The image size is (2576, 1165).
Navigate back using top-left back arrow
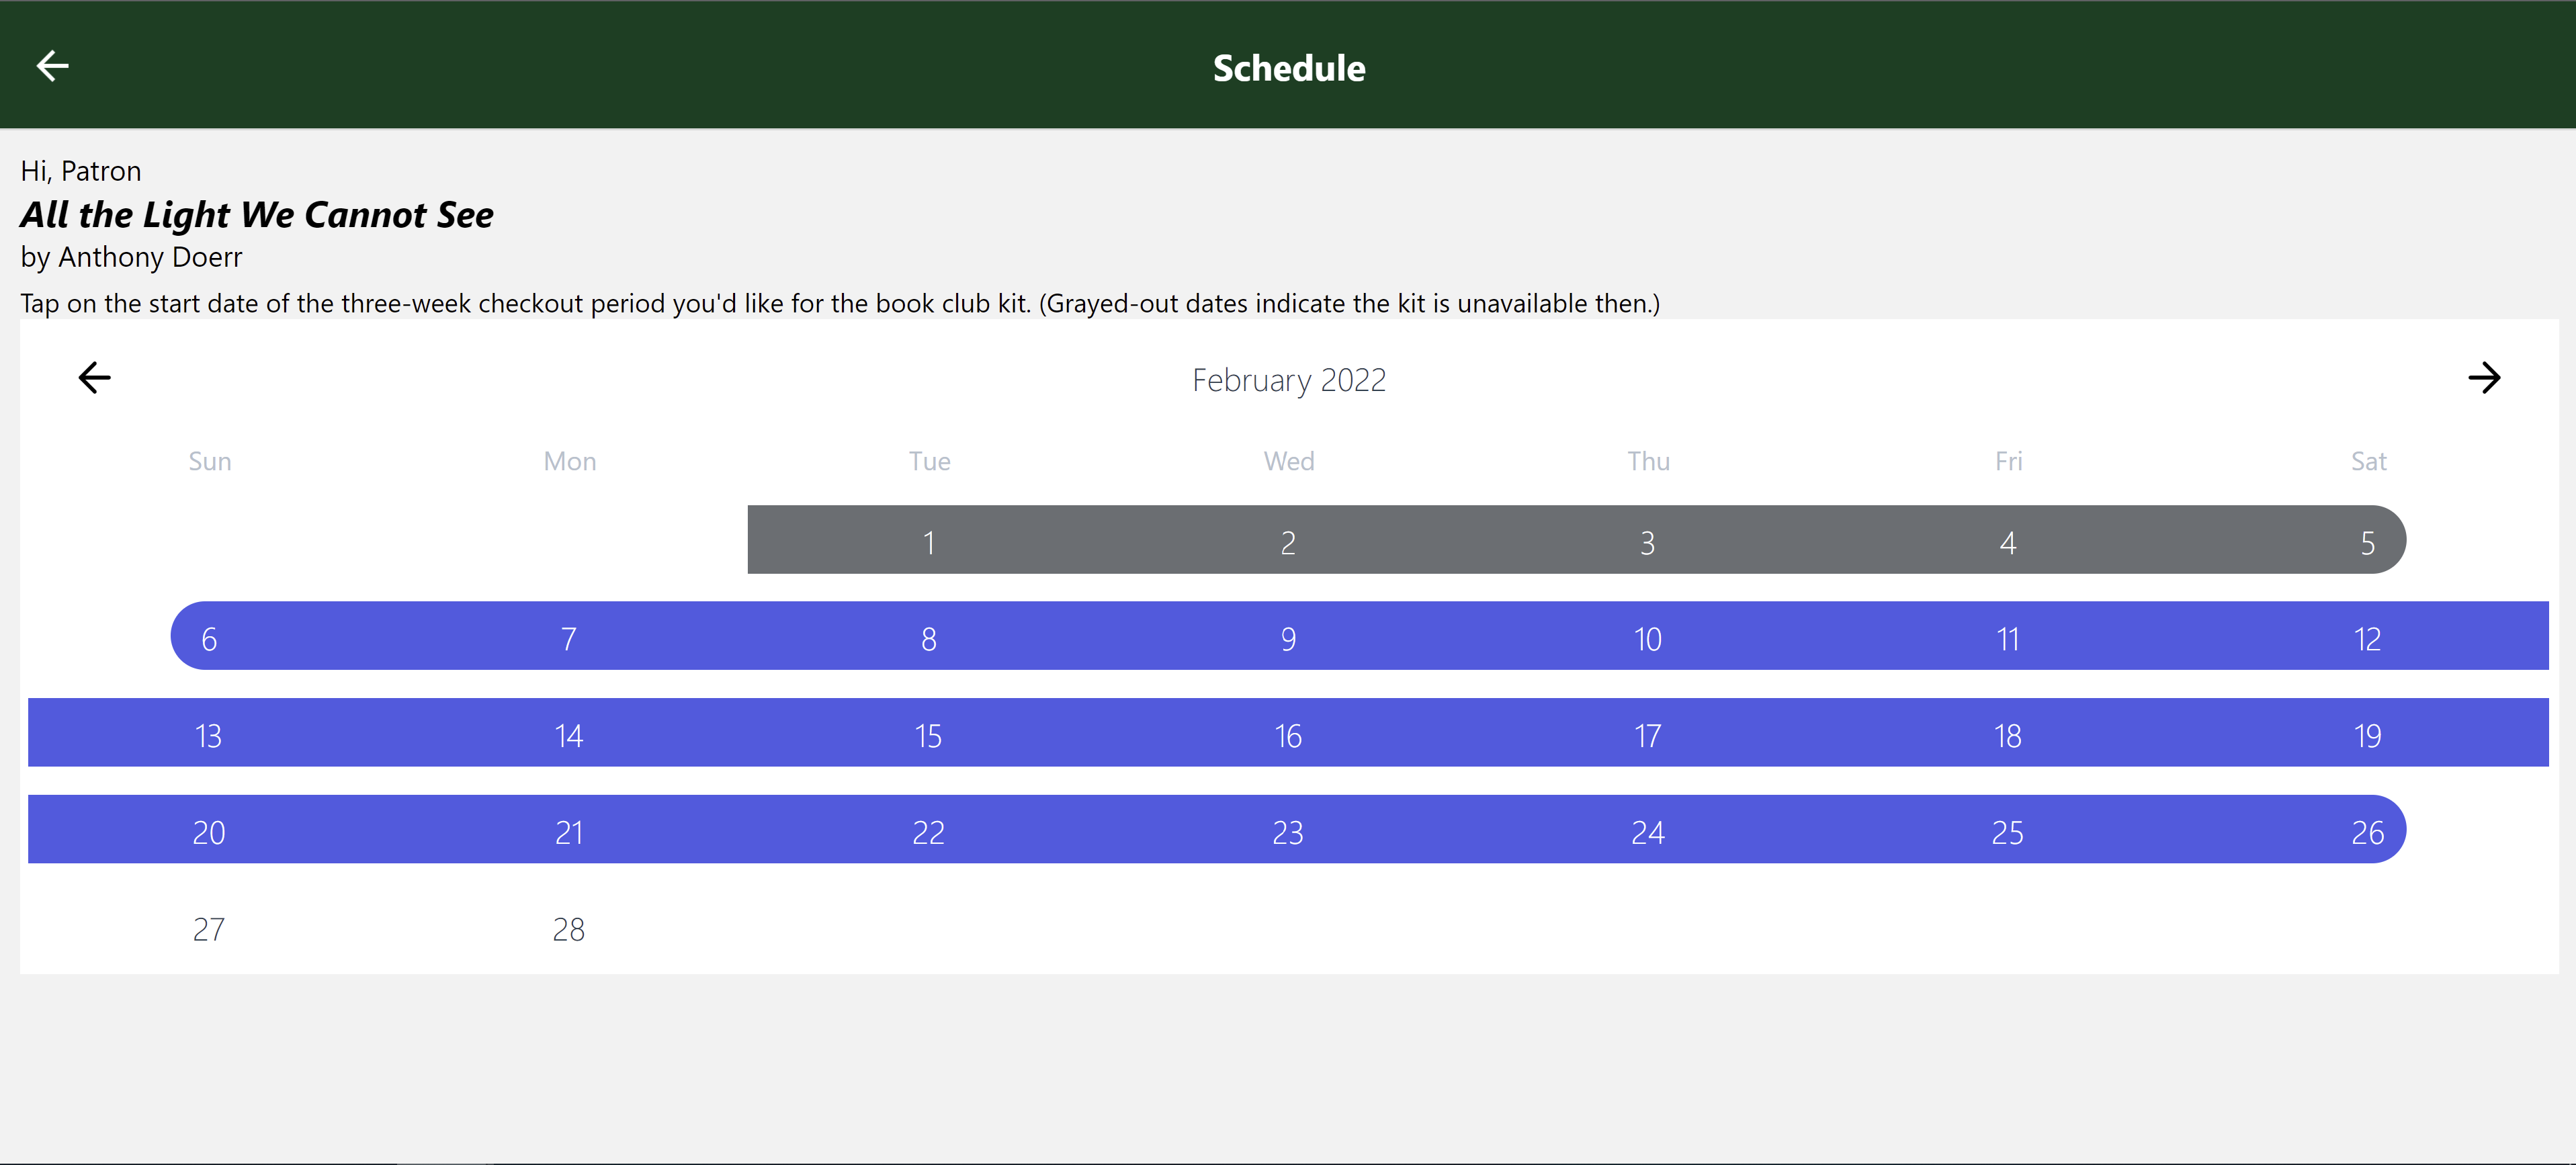coord(48,66)
